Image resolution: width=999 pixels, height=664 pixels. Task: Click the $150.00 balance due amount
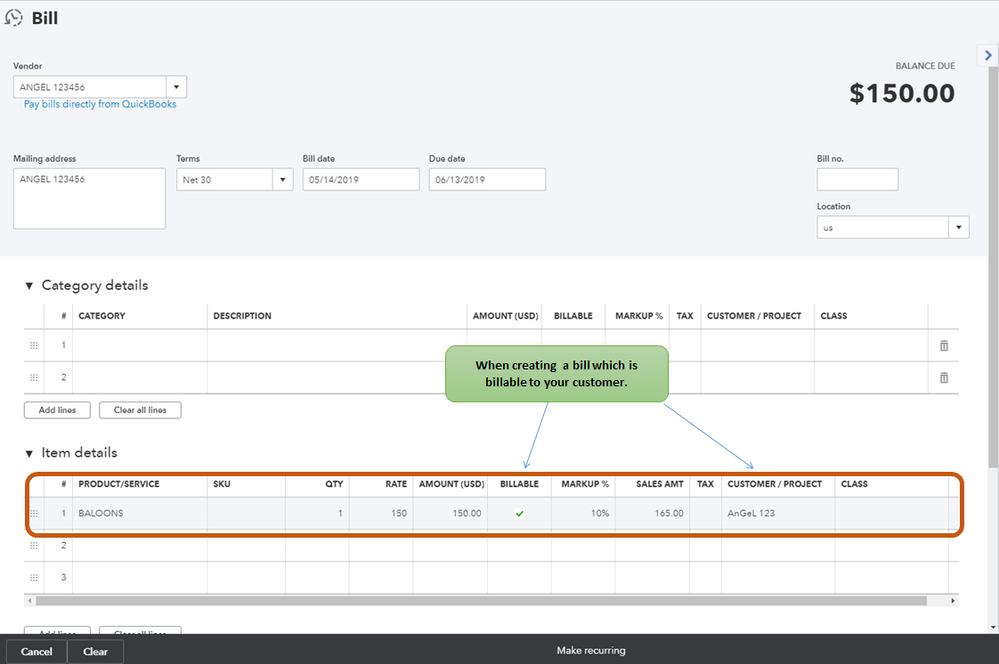pyautogui.click(x=902, y=94)
